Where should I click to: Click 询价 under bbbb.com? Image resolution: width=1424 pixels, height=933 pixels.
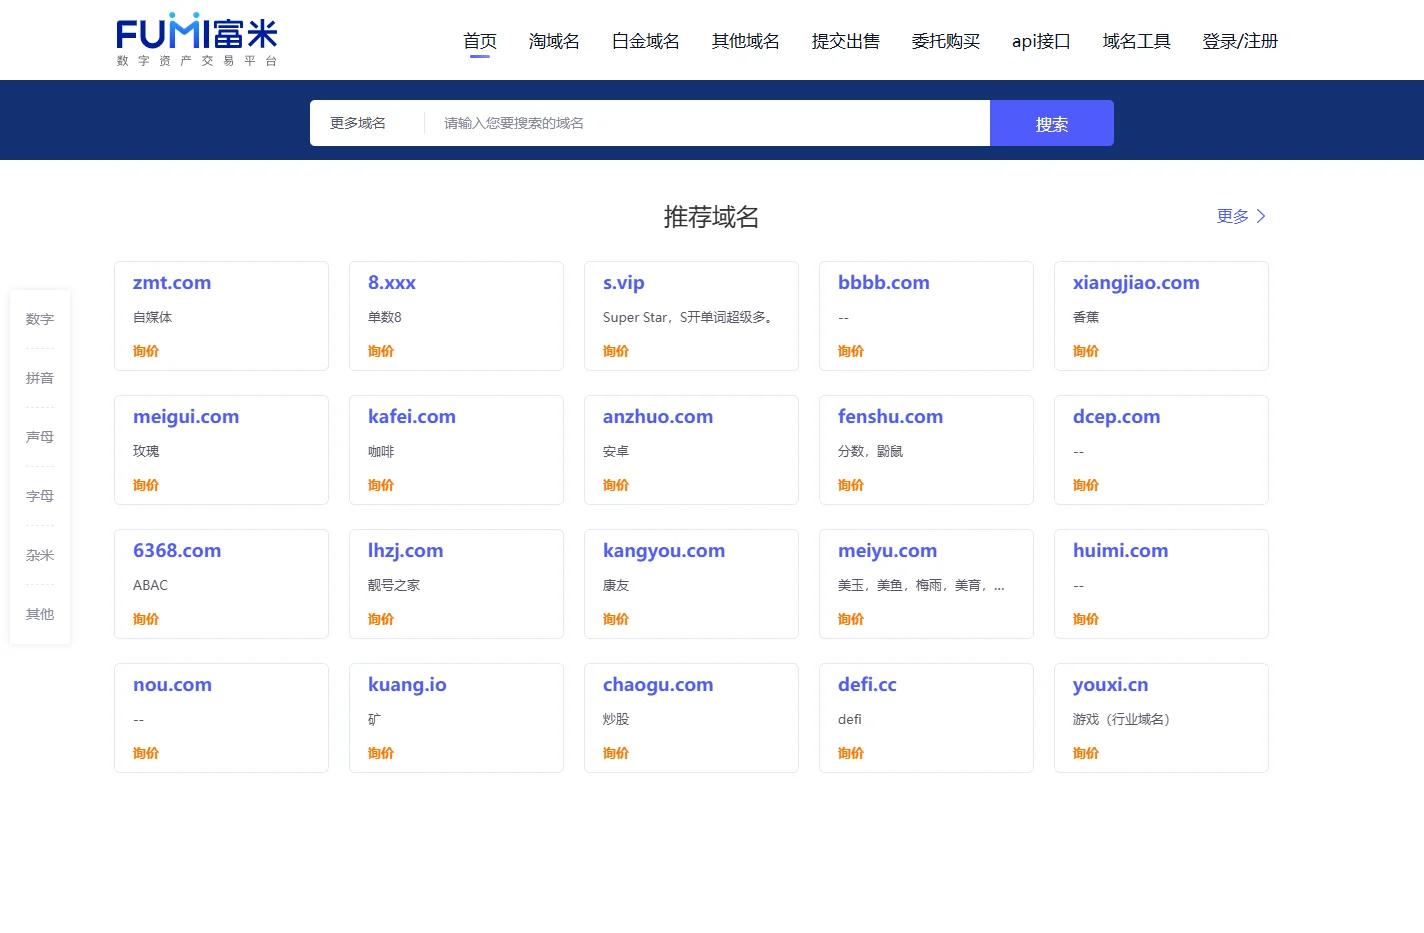tap(851, 351)
